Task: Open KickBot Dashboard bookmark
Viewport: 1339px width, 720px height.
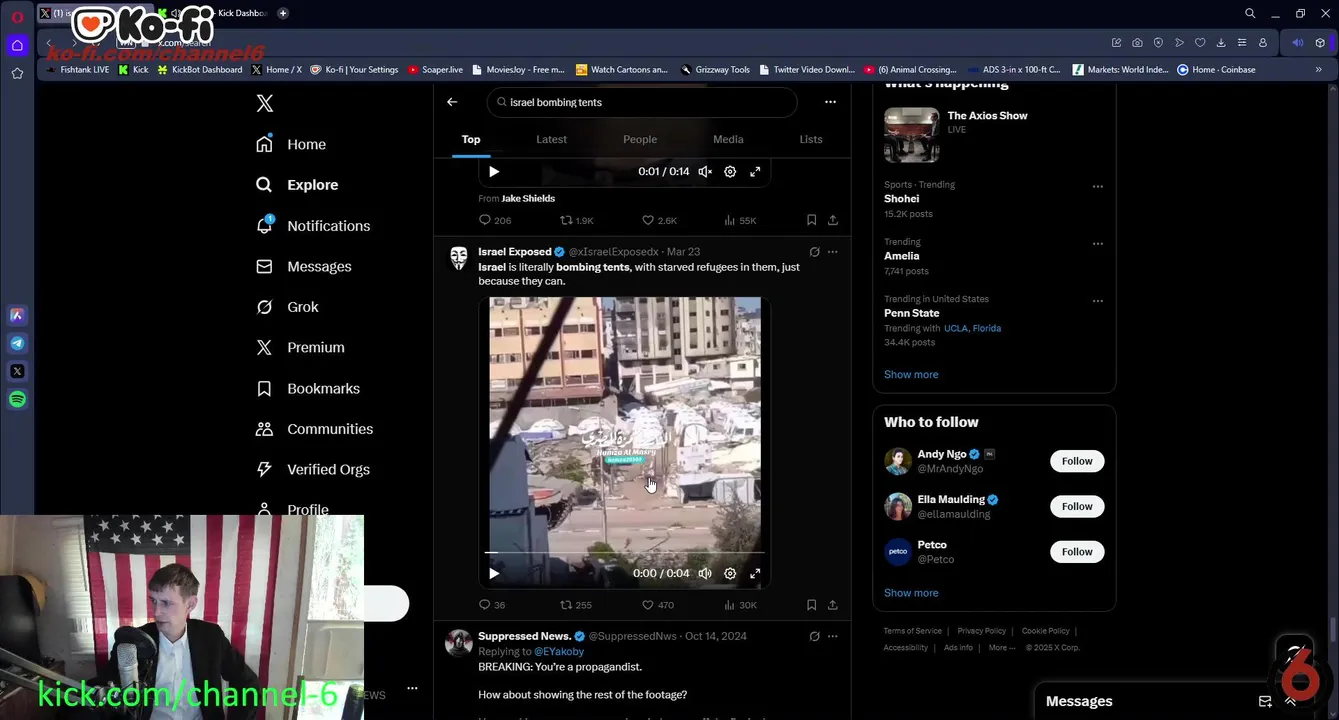Action: (x=199, y=70)
